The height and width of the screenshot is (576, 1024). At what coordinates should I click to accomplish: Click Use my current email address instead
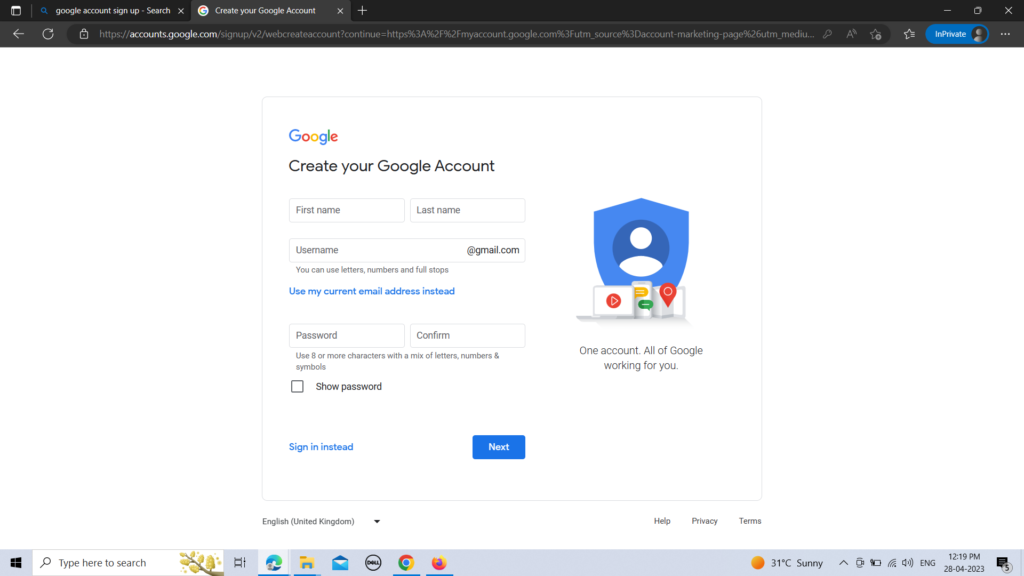371,291
